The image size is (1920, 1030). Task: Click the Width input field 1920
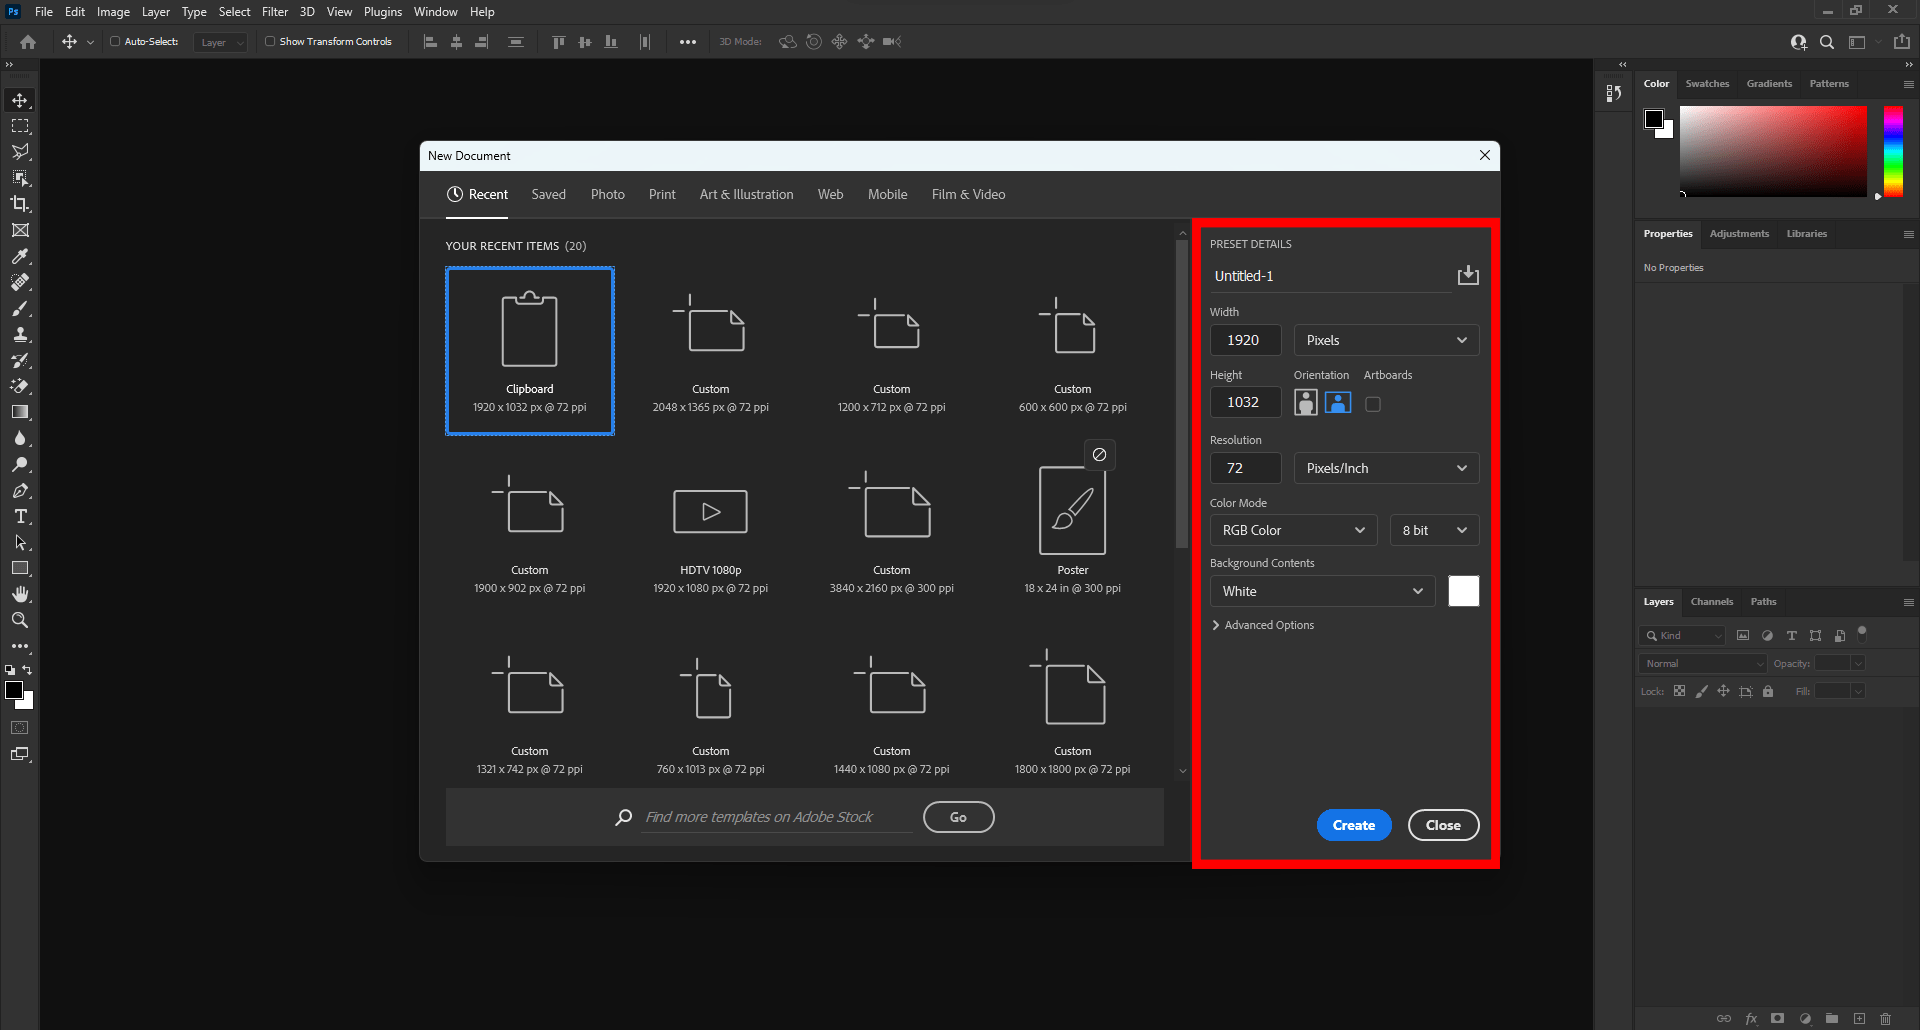1245,340
